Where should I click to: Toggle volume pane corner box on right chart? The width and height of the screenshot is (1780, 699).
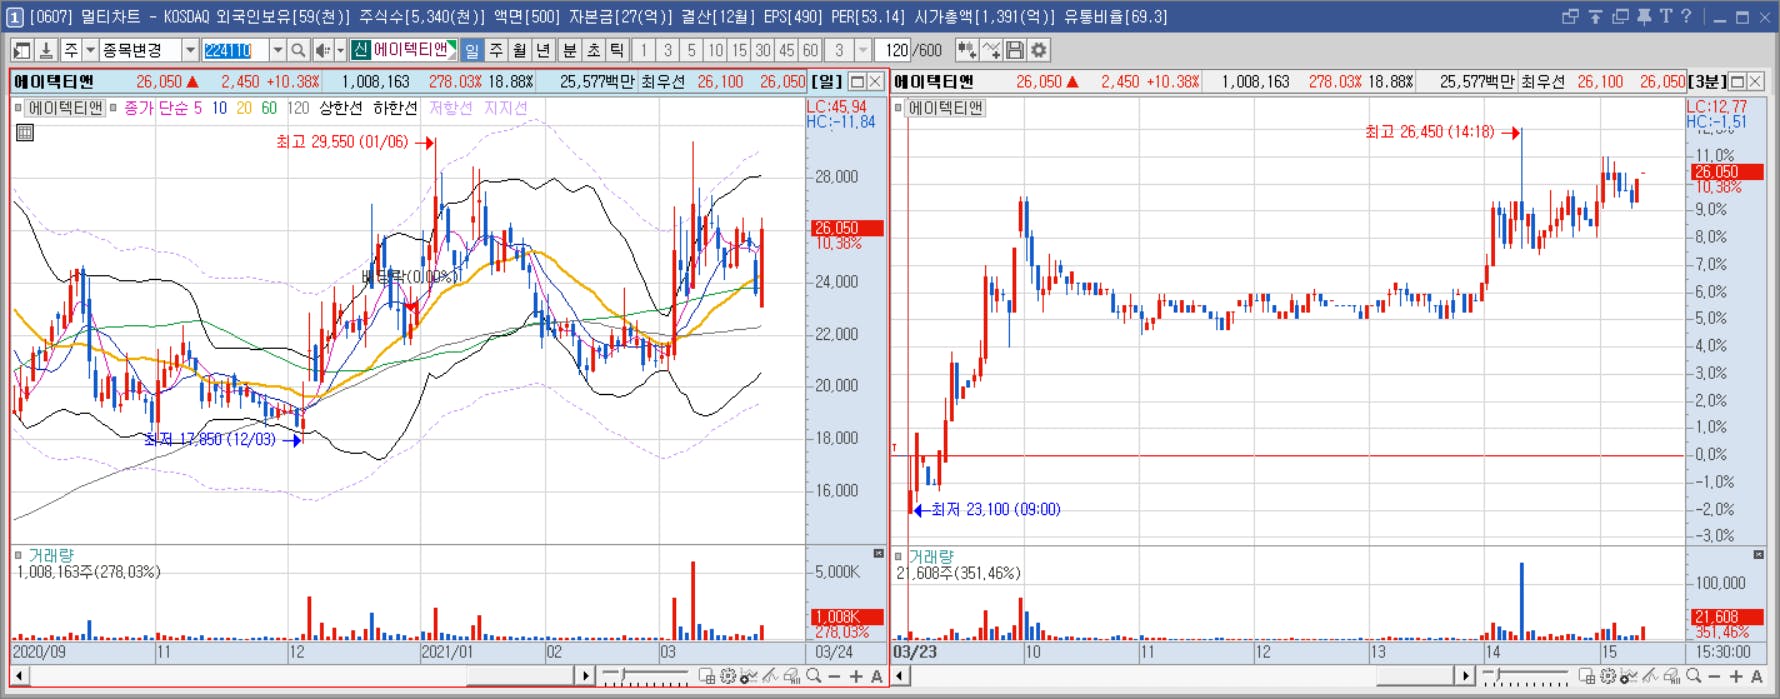[1758, 554]
